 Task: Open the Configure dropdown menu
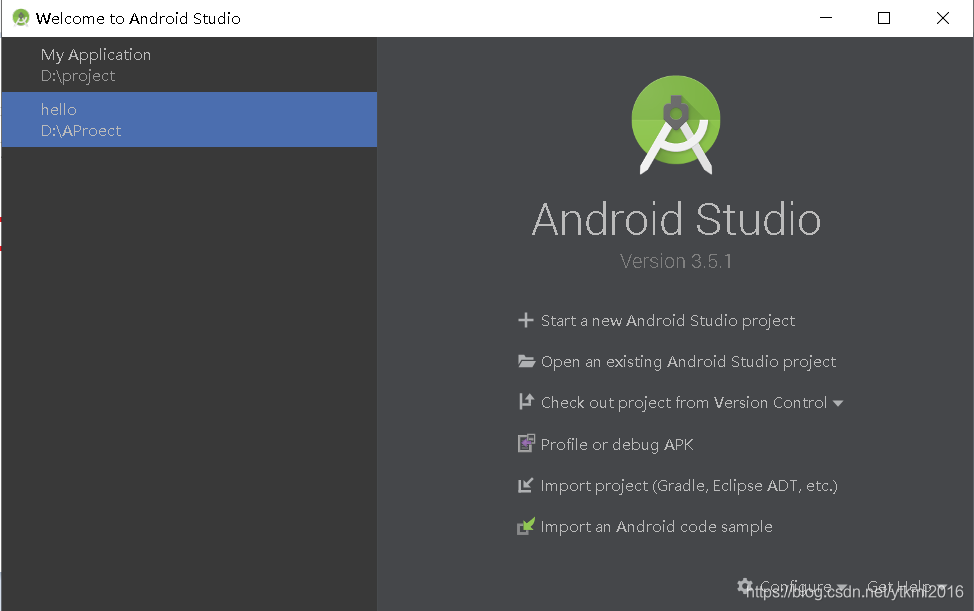point(796,586)
